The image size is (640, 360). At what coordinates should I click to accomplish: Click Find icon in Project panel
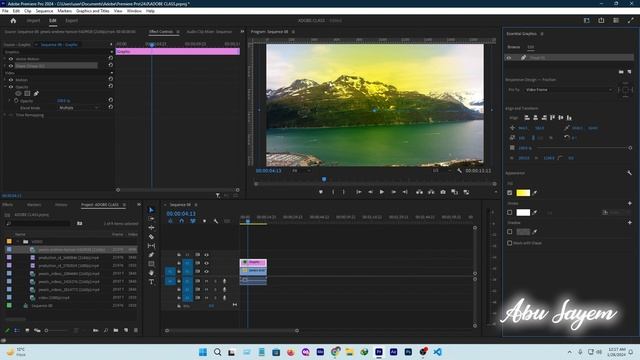[x=106, y=330]
